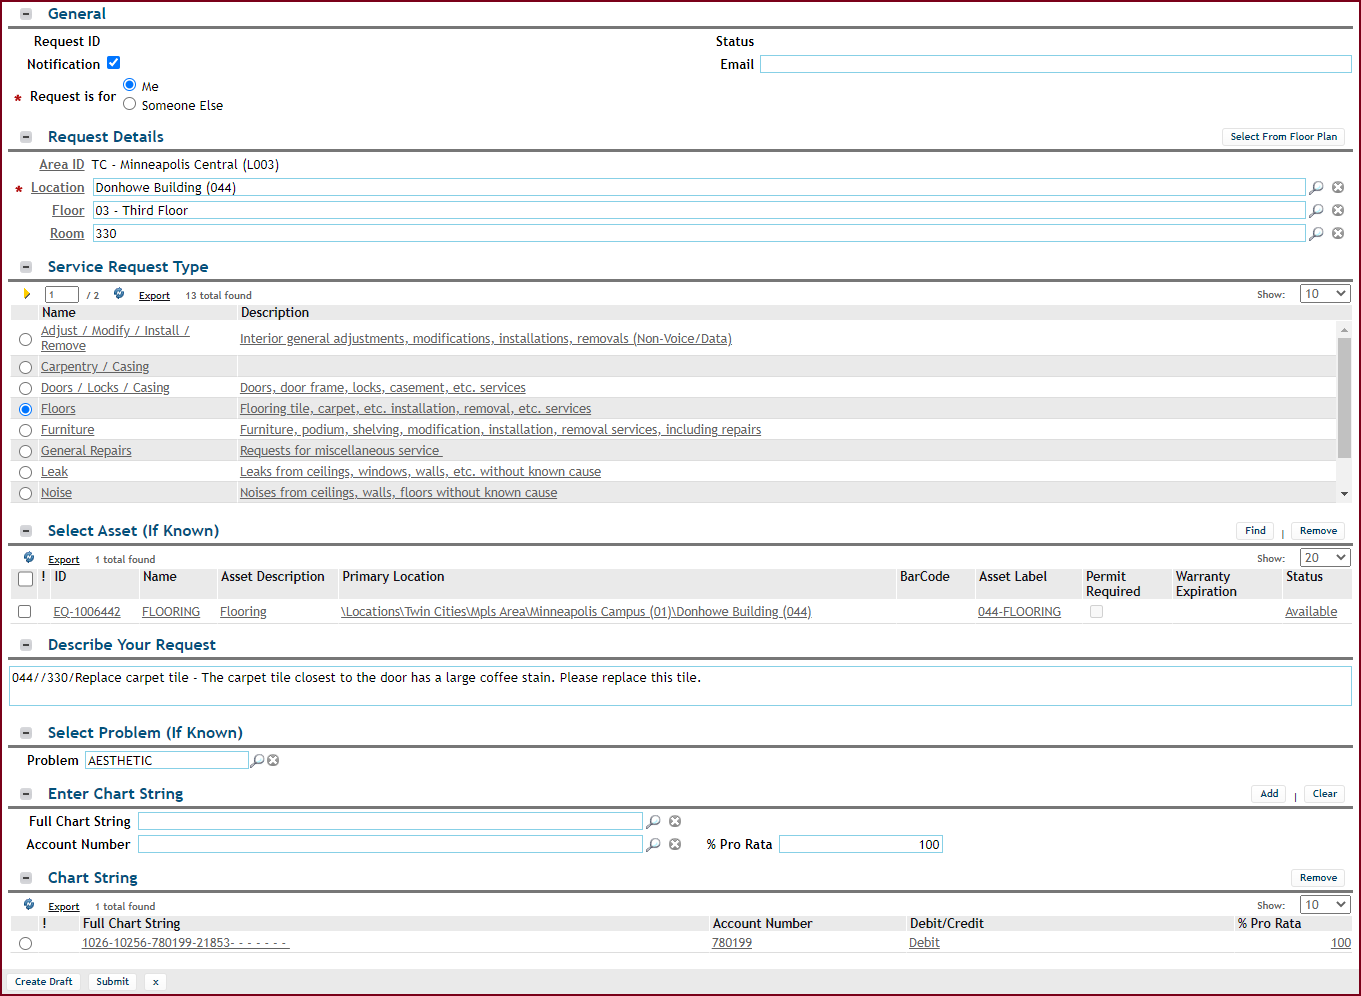The height and width of the screenshot is (996, 1361).
Task: Uncheck the Notification checkbox
Action: pos(114,63)
